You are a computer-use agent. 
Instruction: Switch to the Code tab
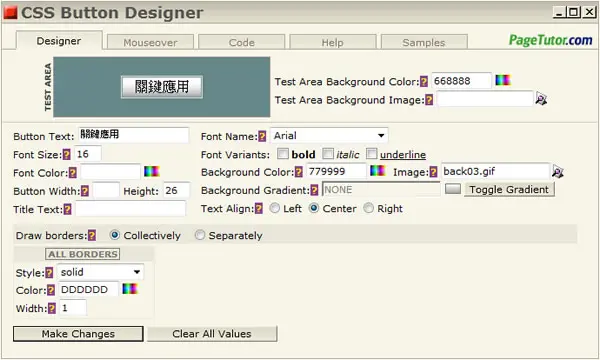coord(241,42)
